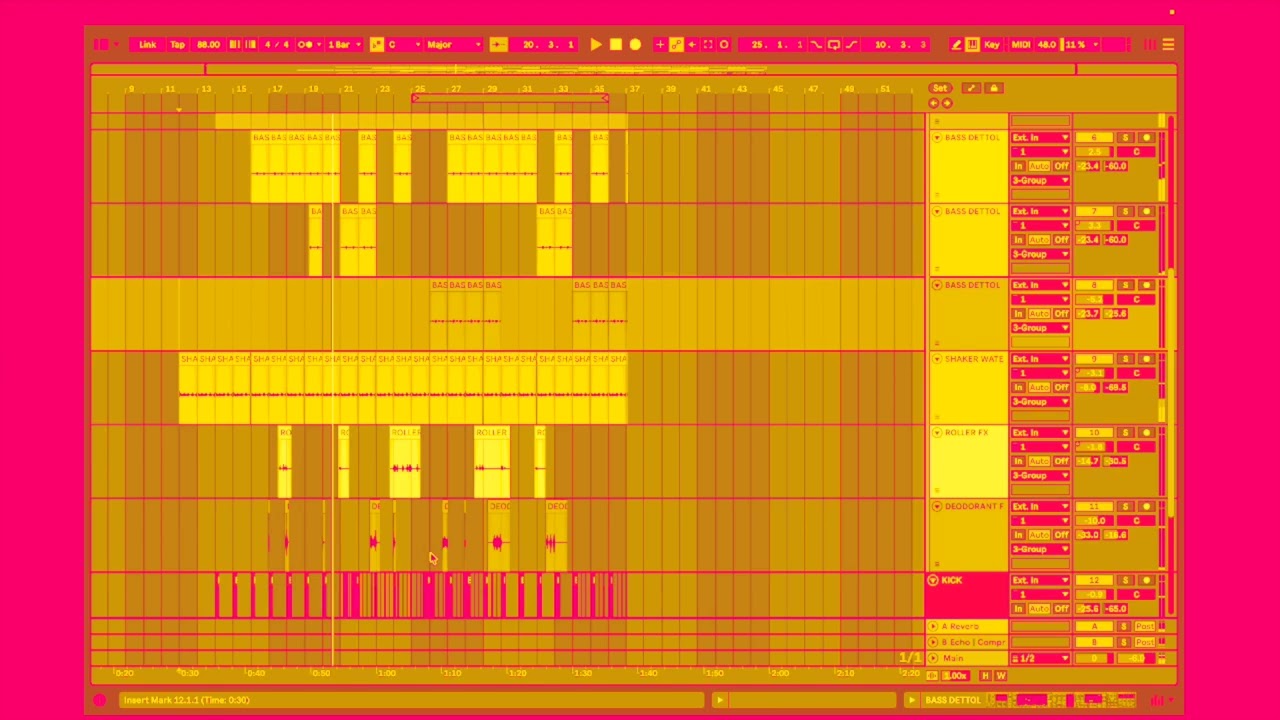This screenshot has height=720, width=1280.
Task: Toggle the Punch-Out switch icon
Action: coord(851,44)
